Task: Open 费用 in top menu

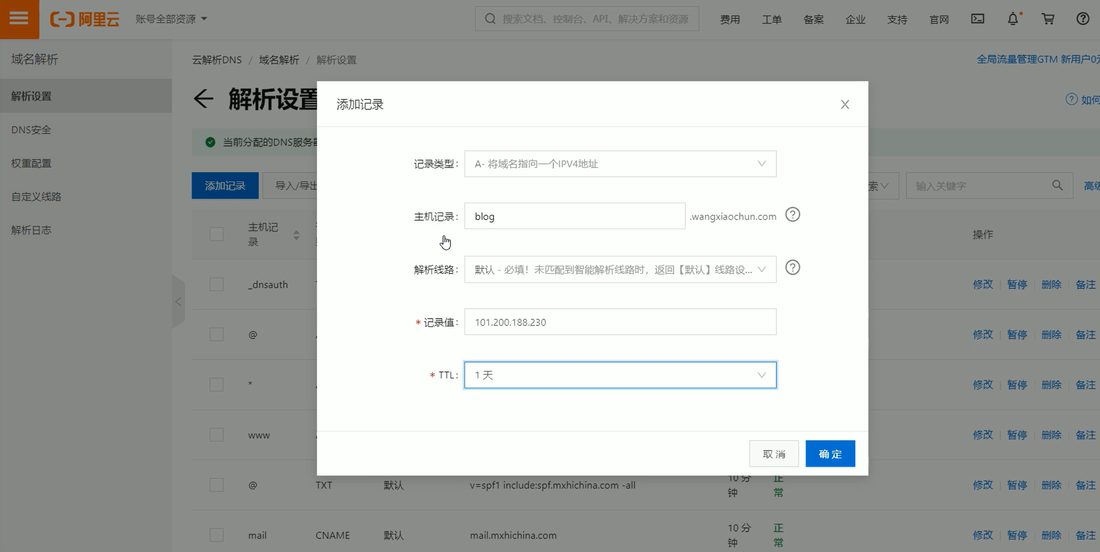Action: 730,20
